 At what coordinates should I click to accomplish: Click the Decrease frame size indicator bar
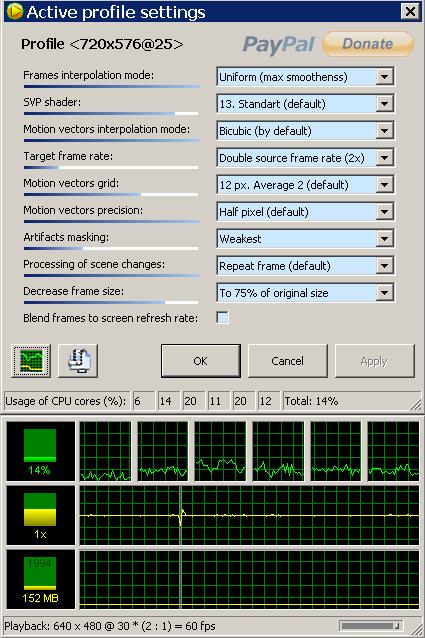coord(111,302)
